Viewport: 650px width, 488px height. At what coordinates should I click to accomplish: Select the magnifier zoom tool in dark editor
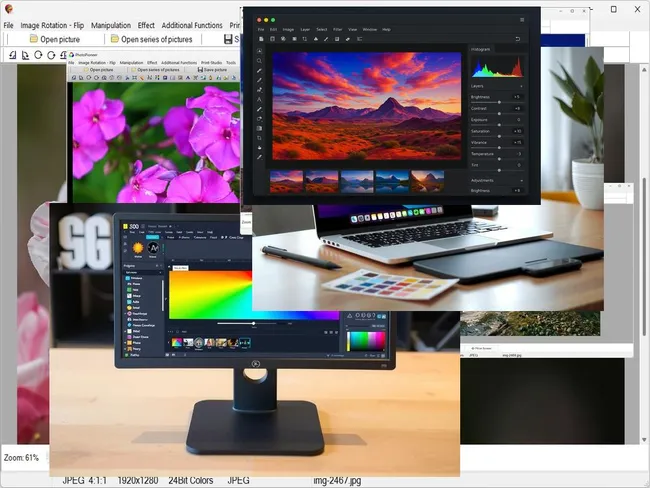tap(260, 61)
